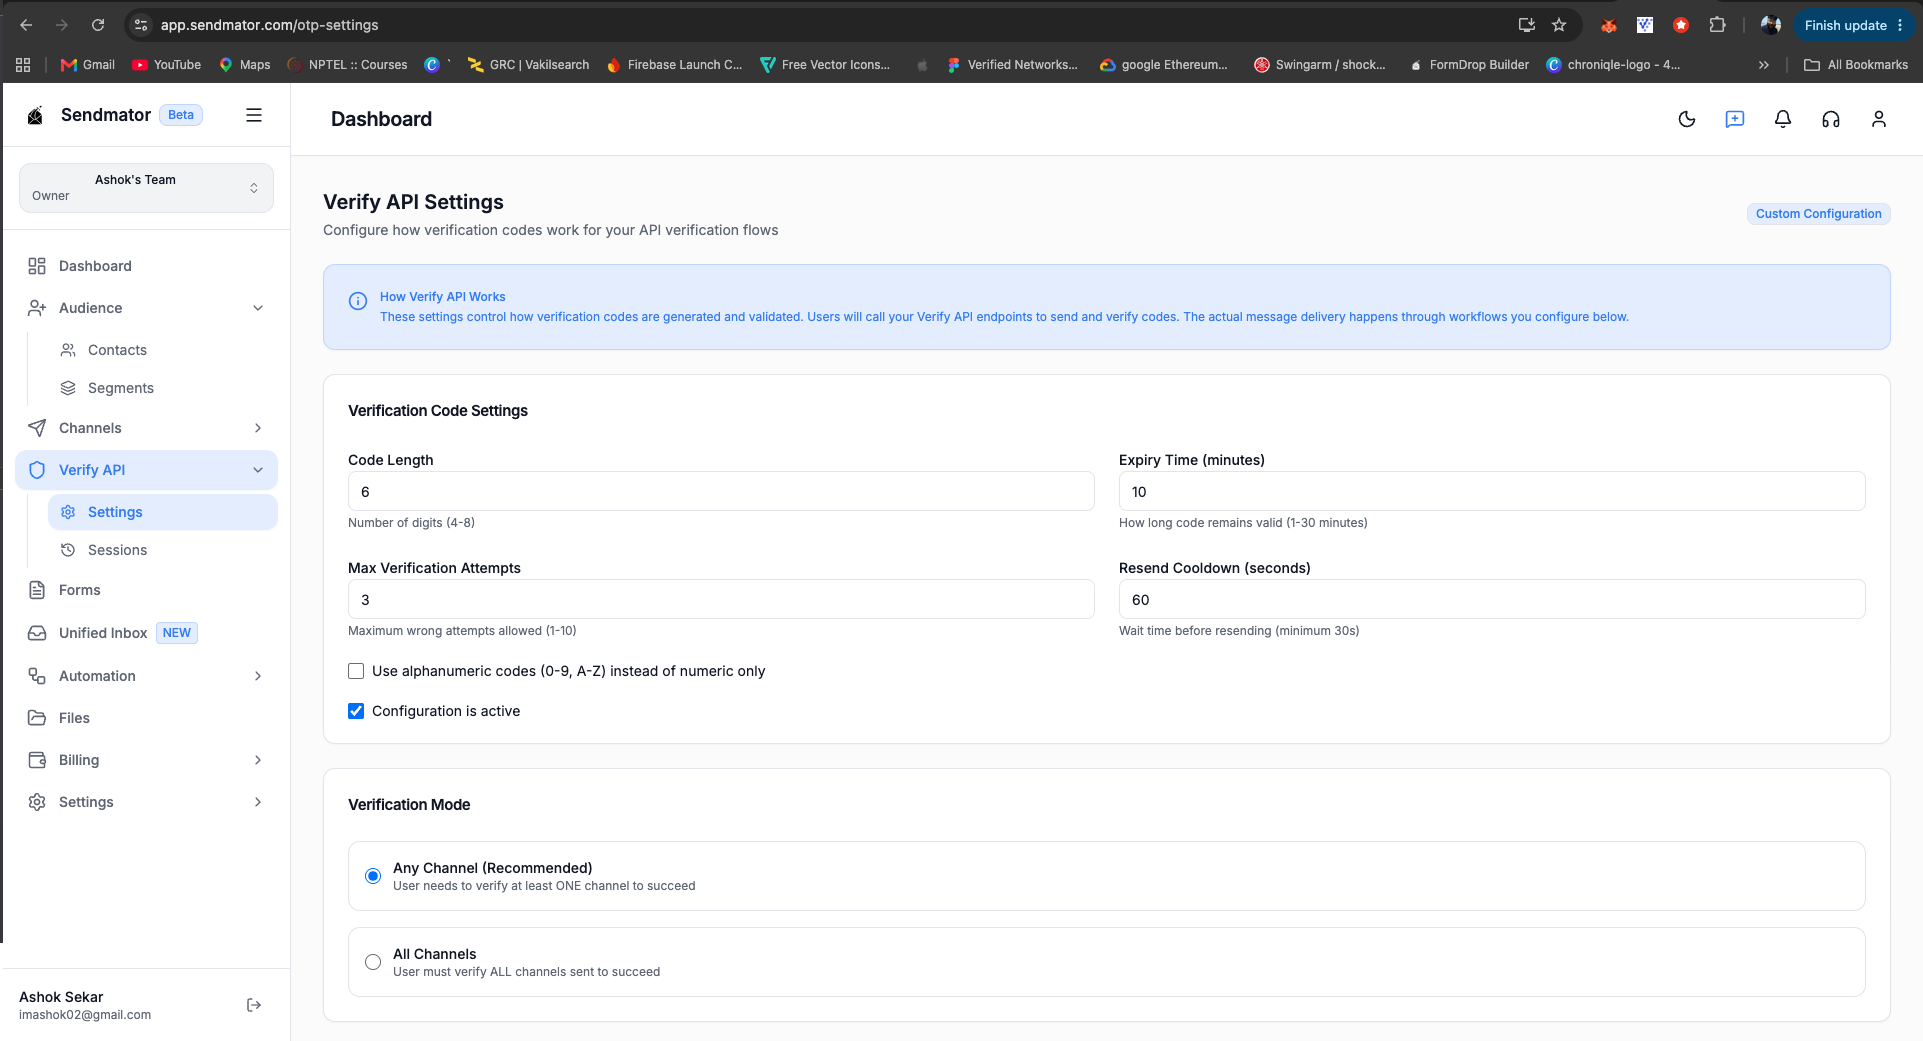The image size is (1923, 1041).
Task: Click Finish update browser button
Action: click(x=1853, y=25)
